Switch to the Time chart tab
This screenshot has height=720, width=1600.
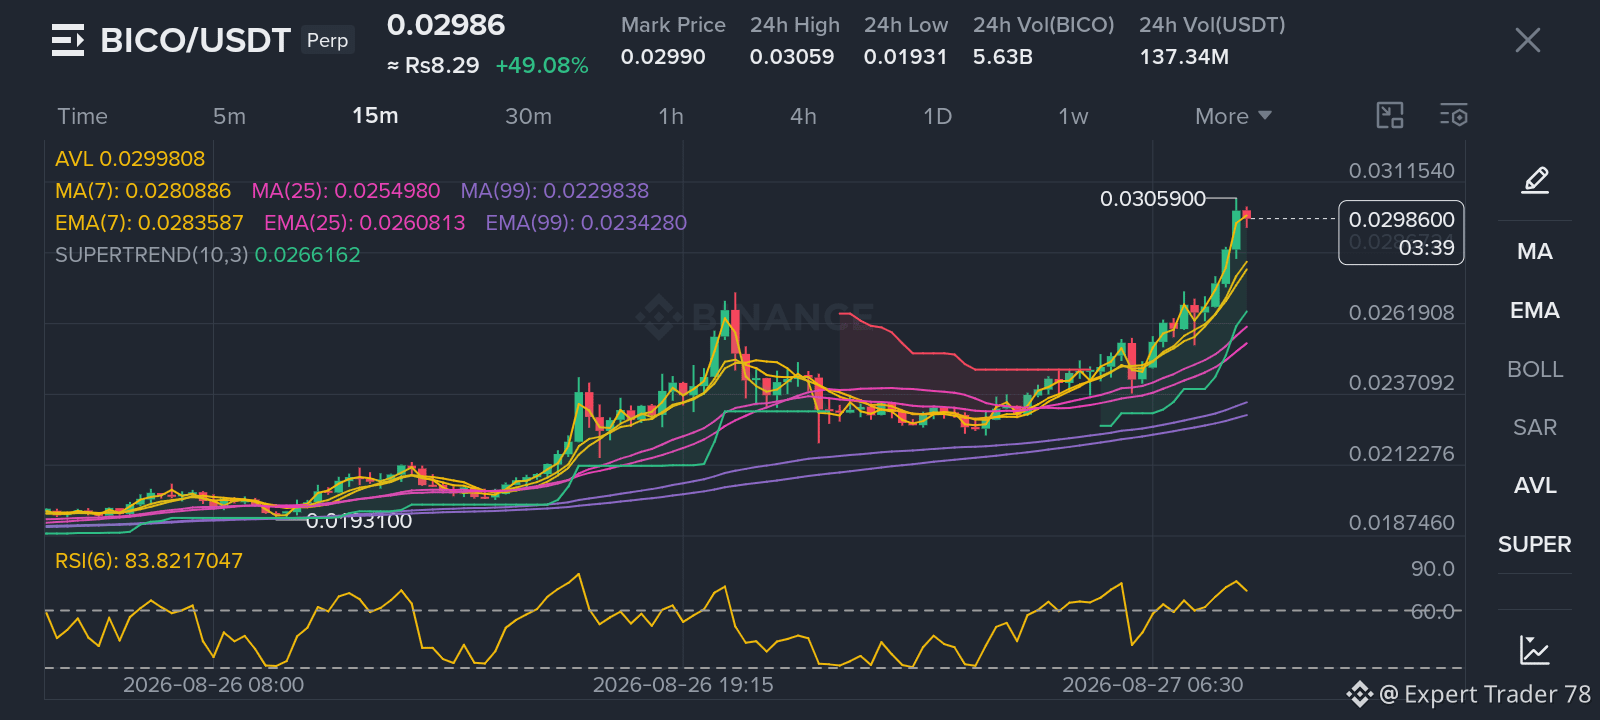click(82, 116)
